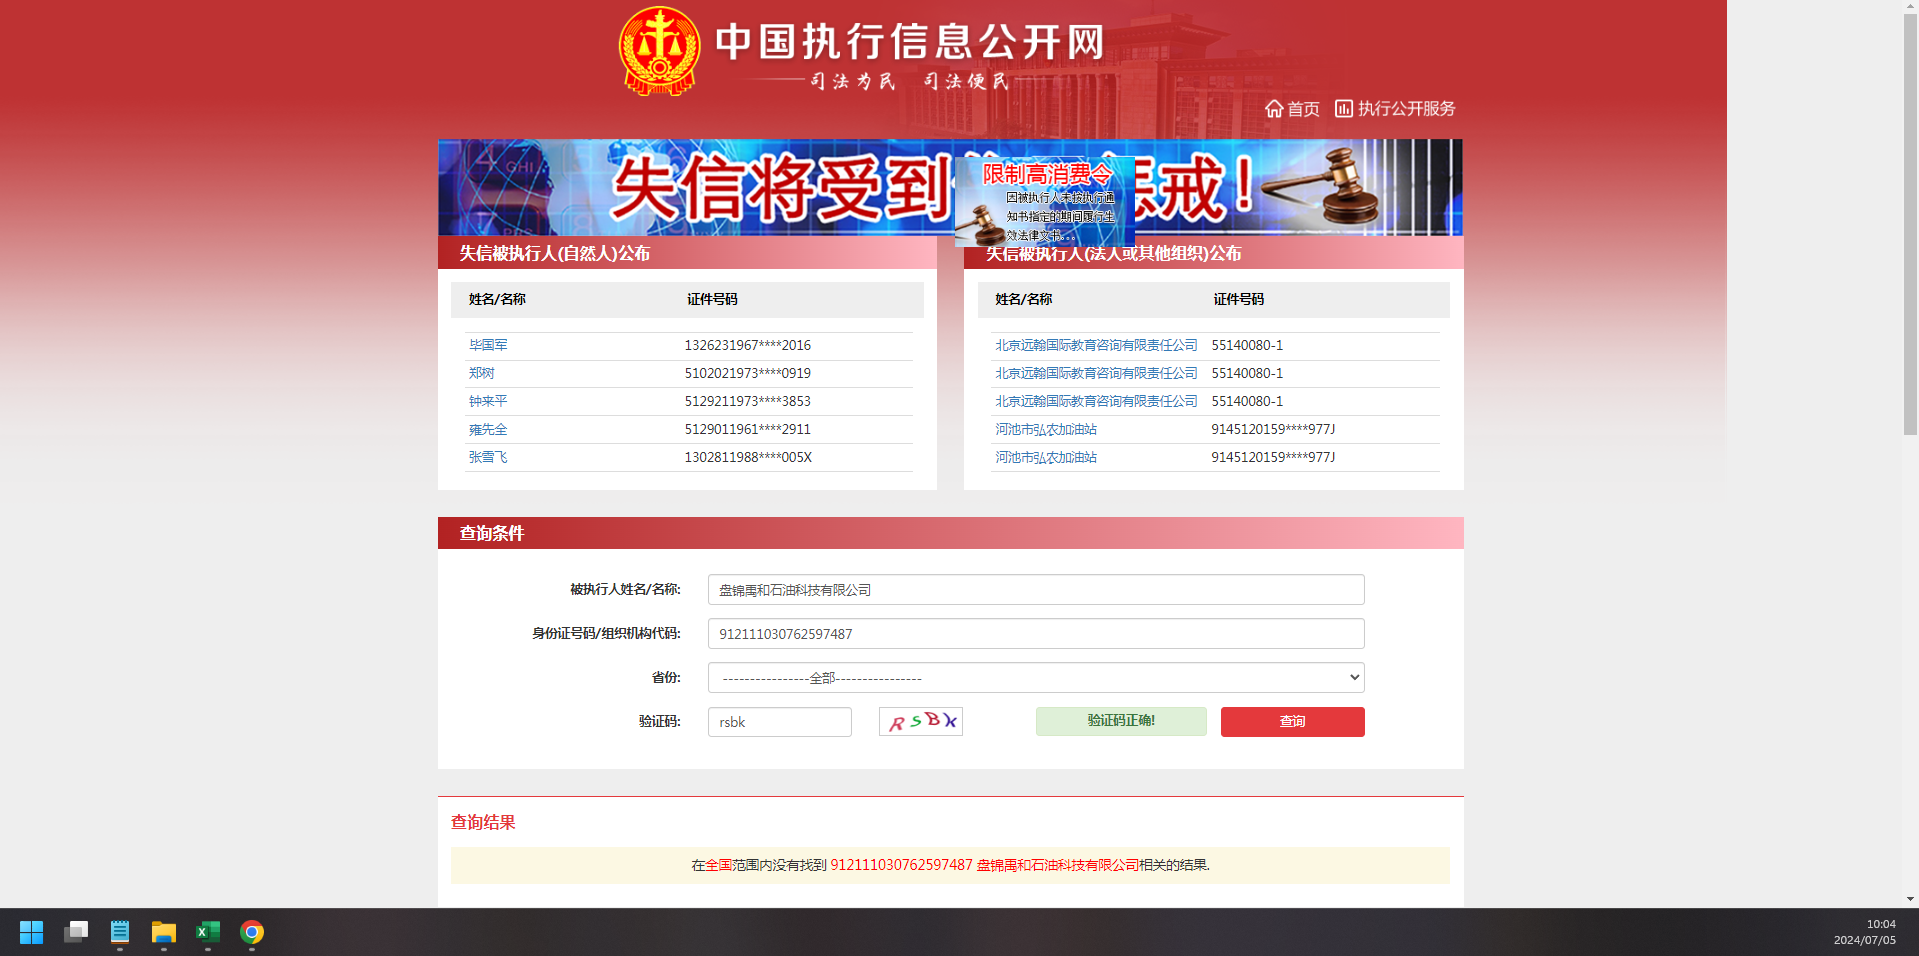Open File Explorer from the taskbar
Image resolution: width=1919 pixels, height=956 pixels.
tap(164, 932)
